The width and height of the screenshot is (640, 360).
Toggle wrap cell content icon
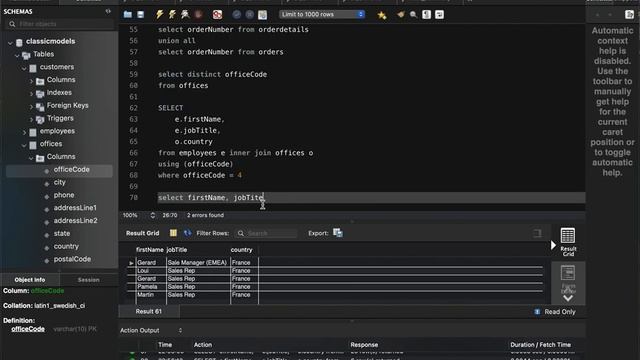click(x=538, y=233)
